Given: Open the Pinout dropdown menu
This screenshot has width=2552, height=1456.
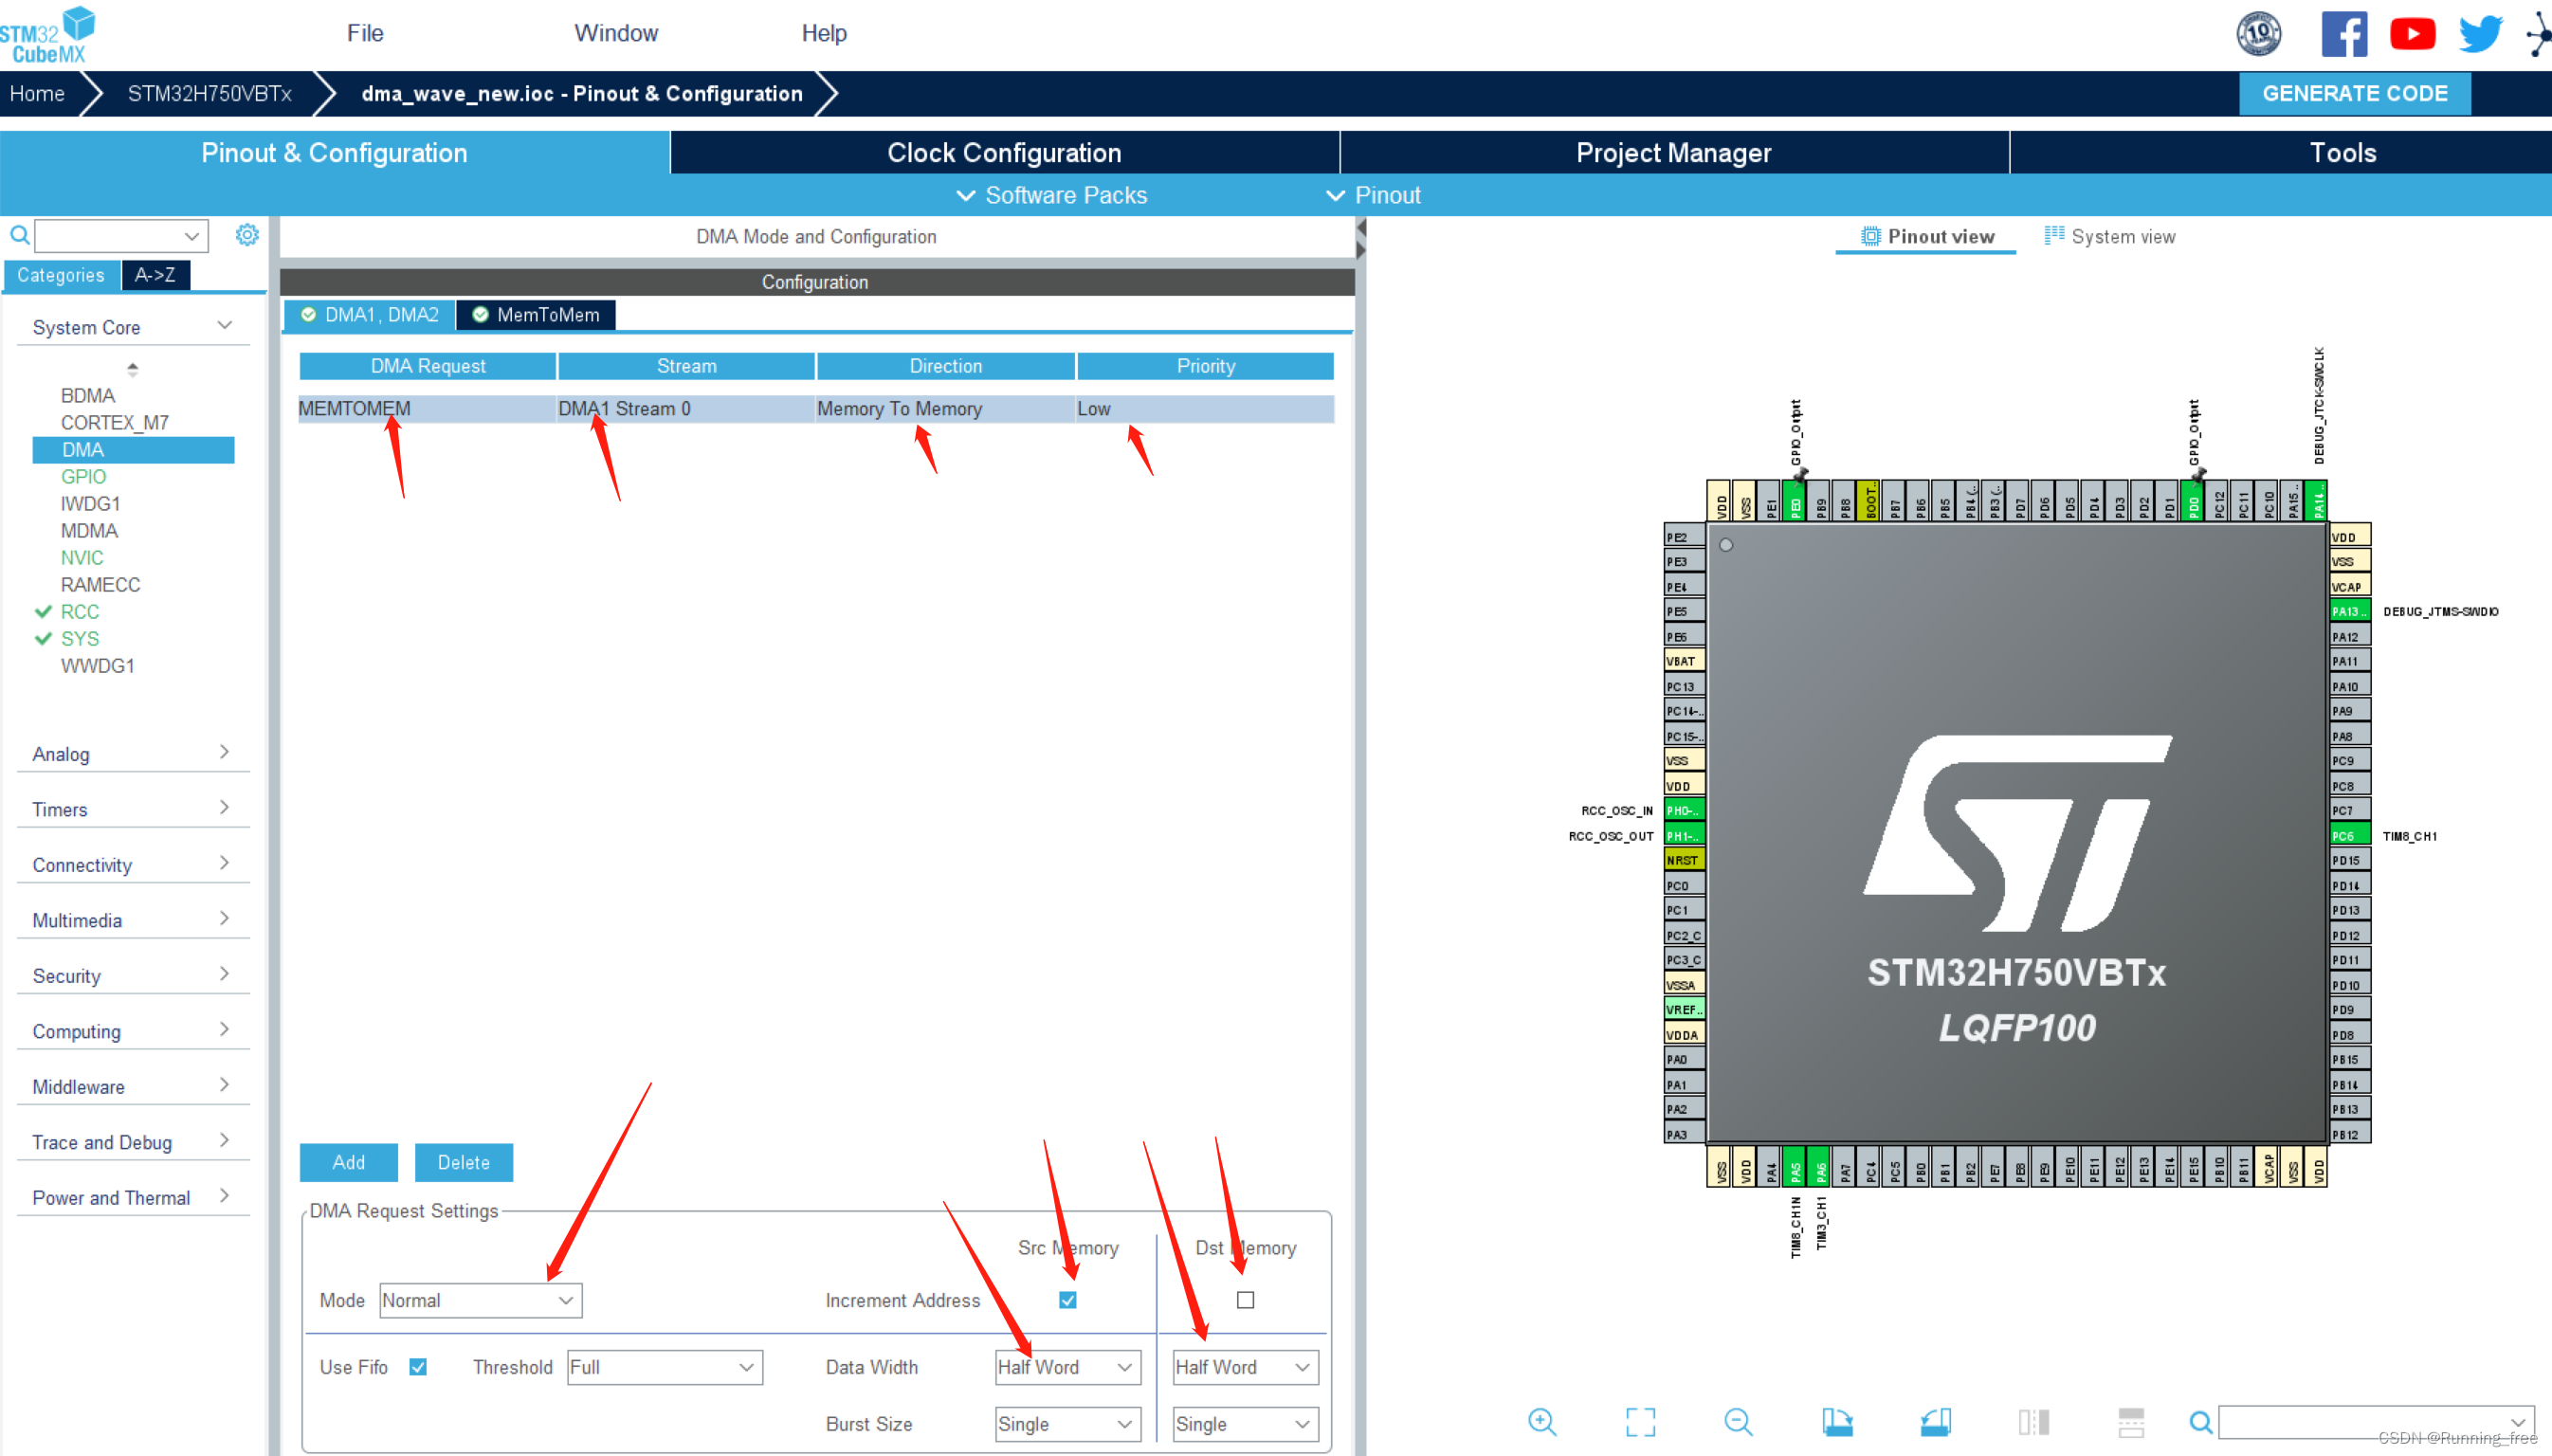Looking at the screenshot, I should pos(1373,195).
